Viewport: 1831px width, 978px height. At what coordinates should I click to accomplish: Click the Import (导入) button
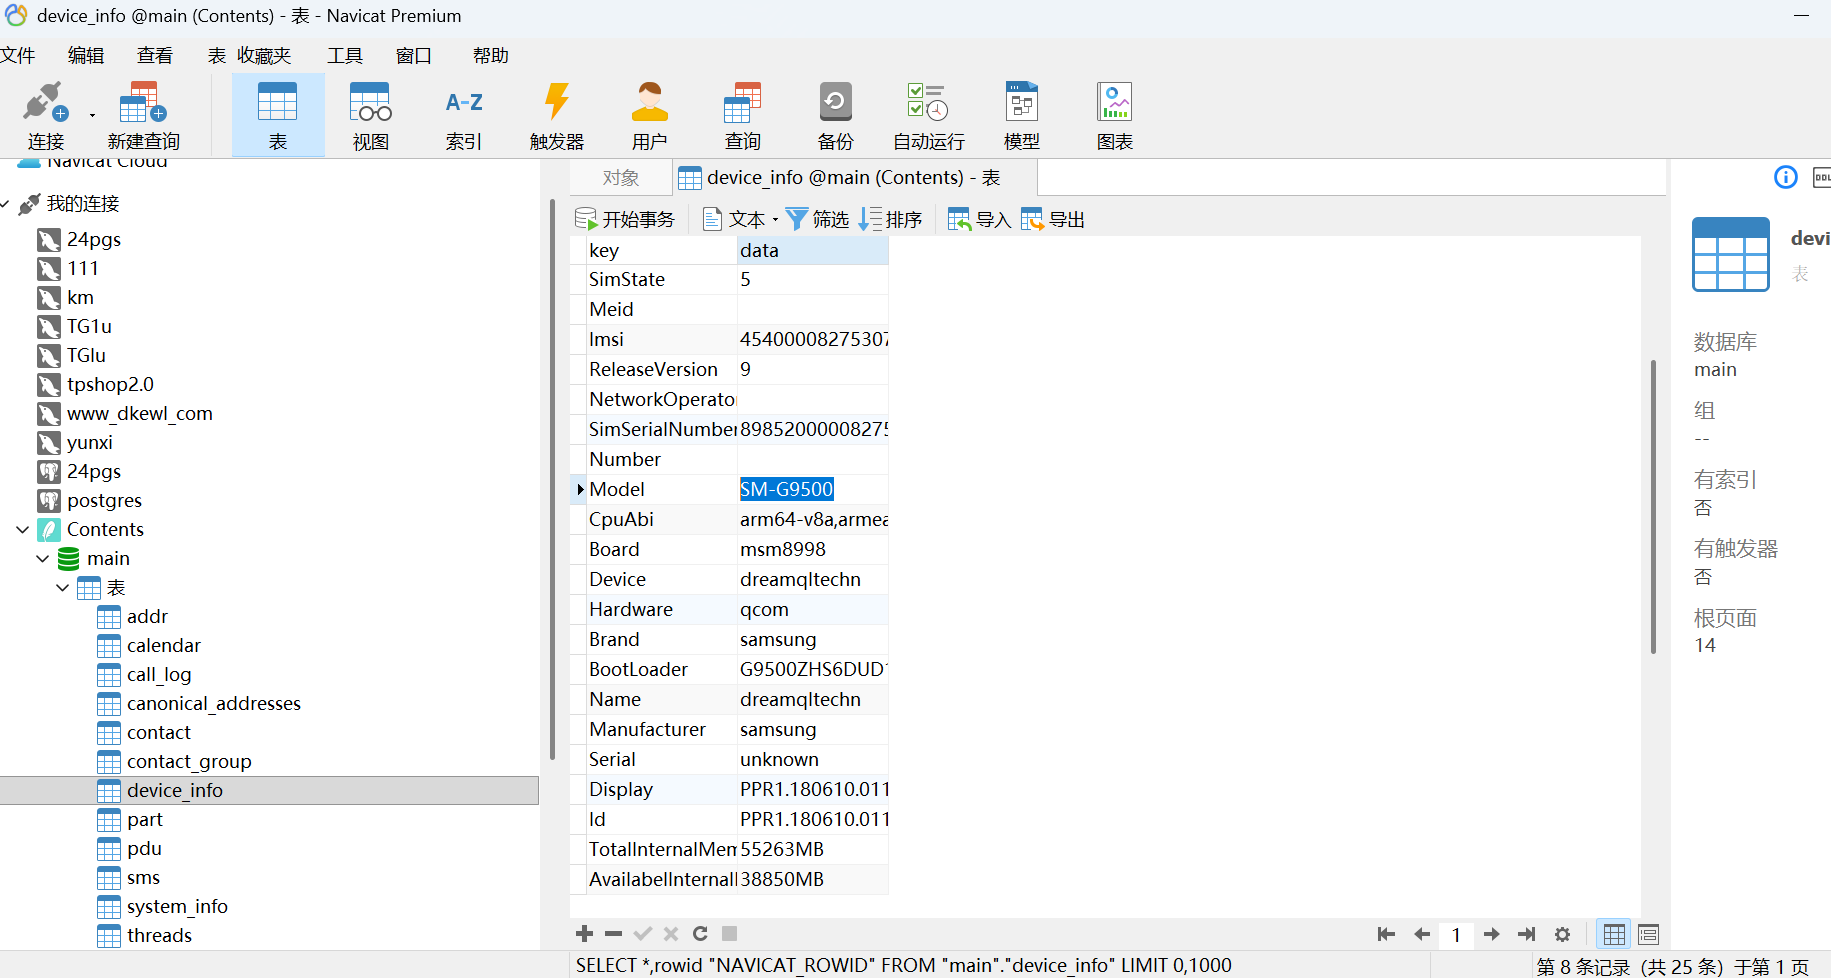[x=980, y=219]
